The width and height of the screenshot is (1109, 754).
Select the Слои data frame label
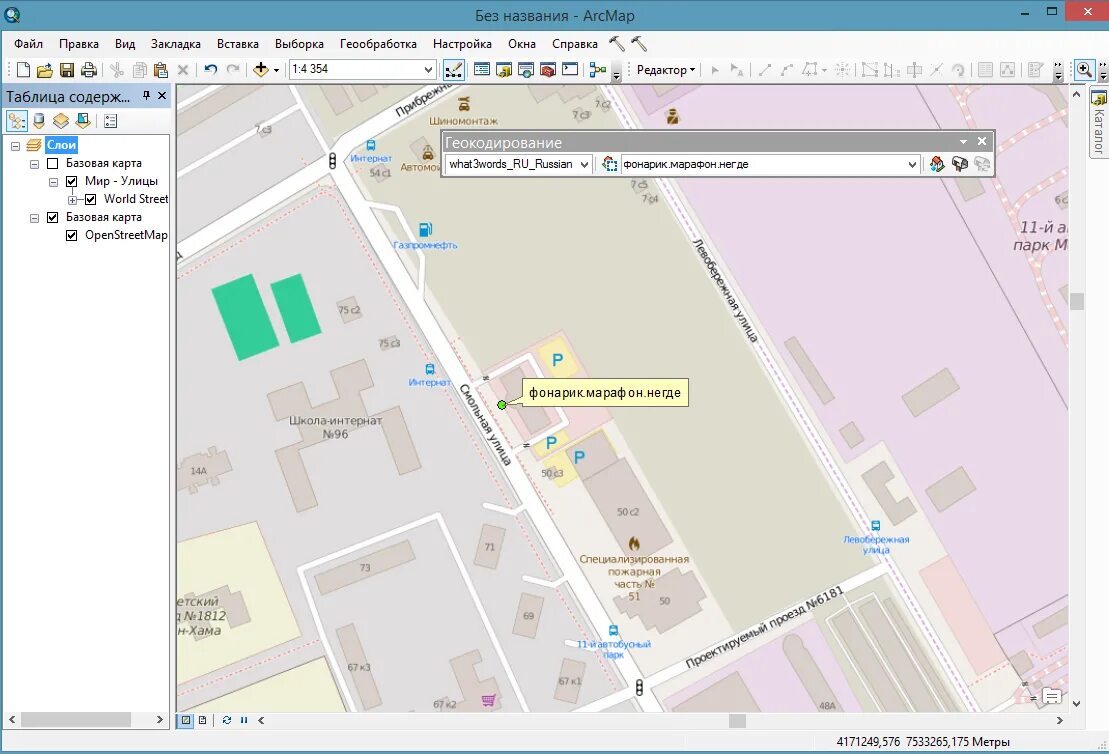61,145
